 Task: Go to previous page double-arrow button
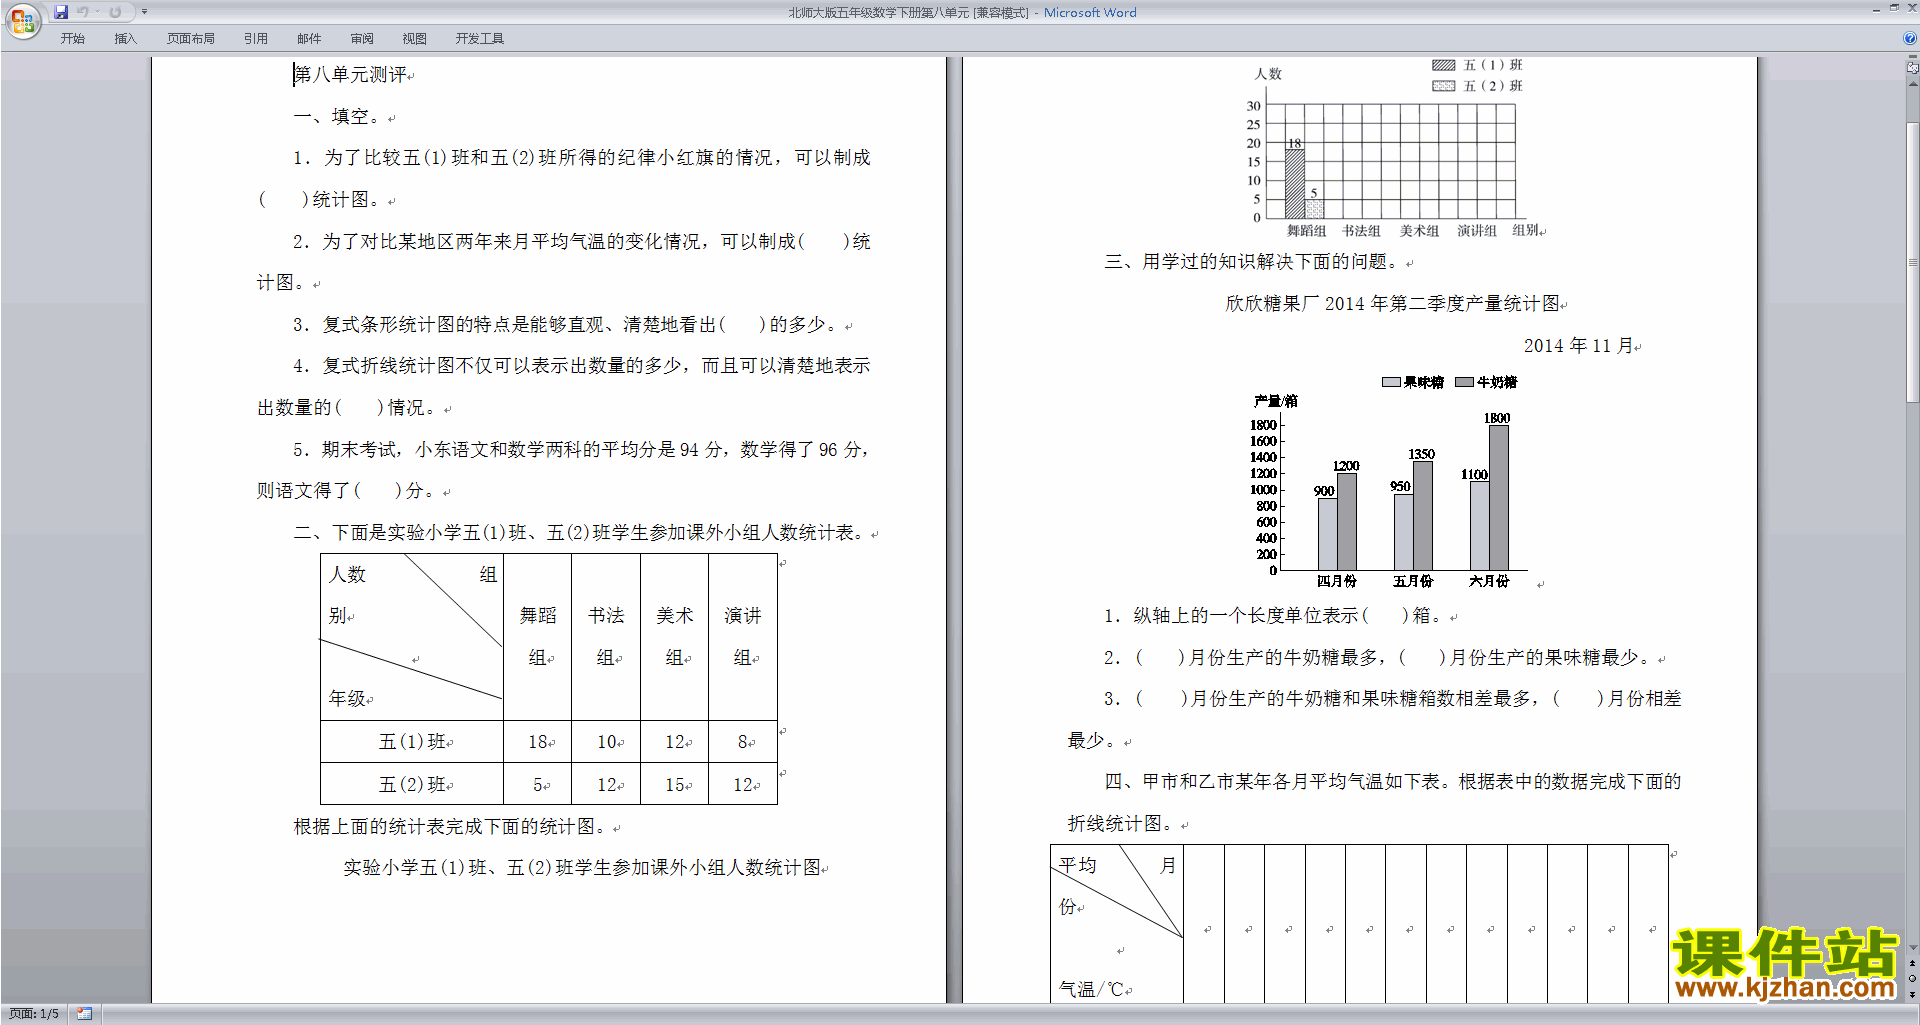click(1913, 964)
